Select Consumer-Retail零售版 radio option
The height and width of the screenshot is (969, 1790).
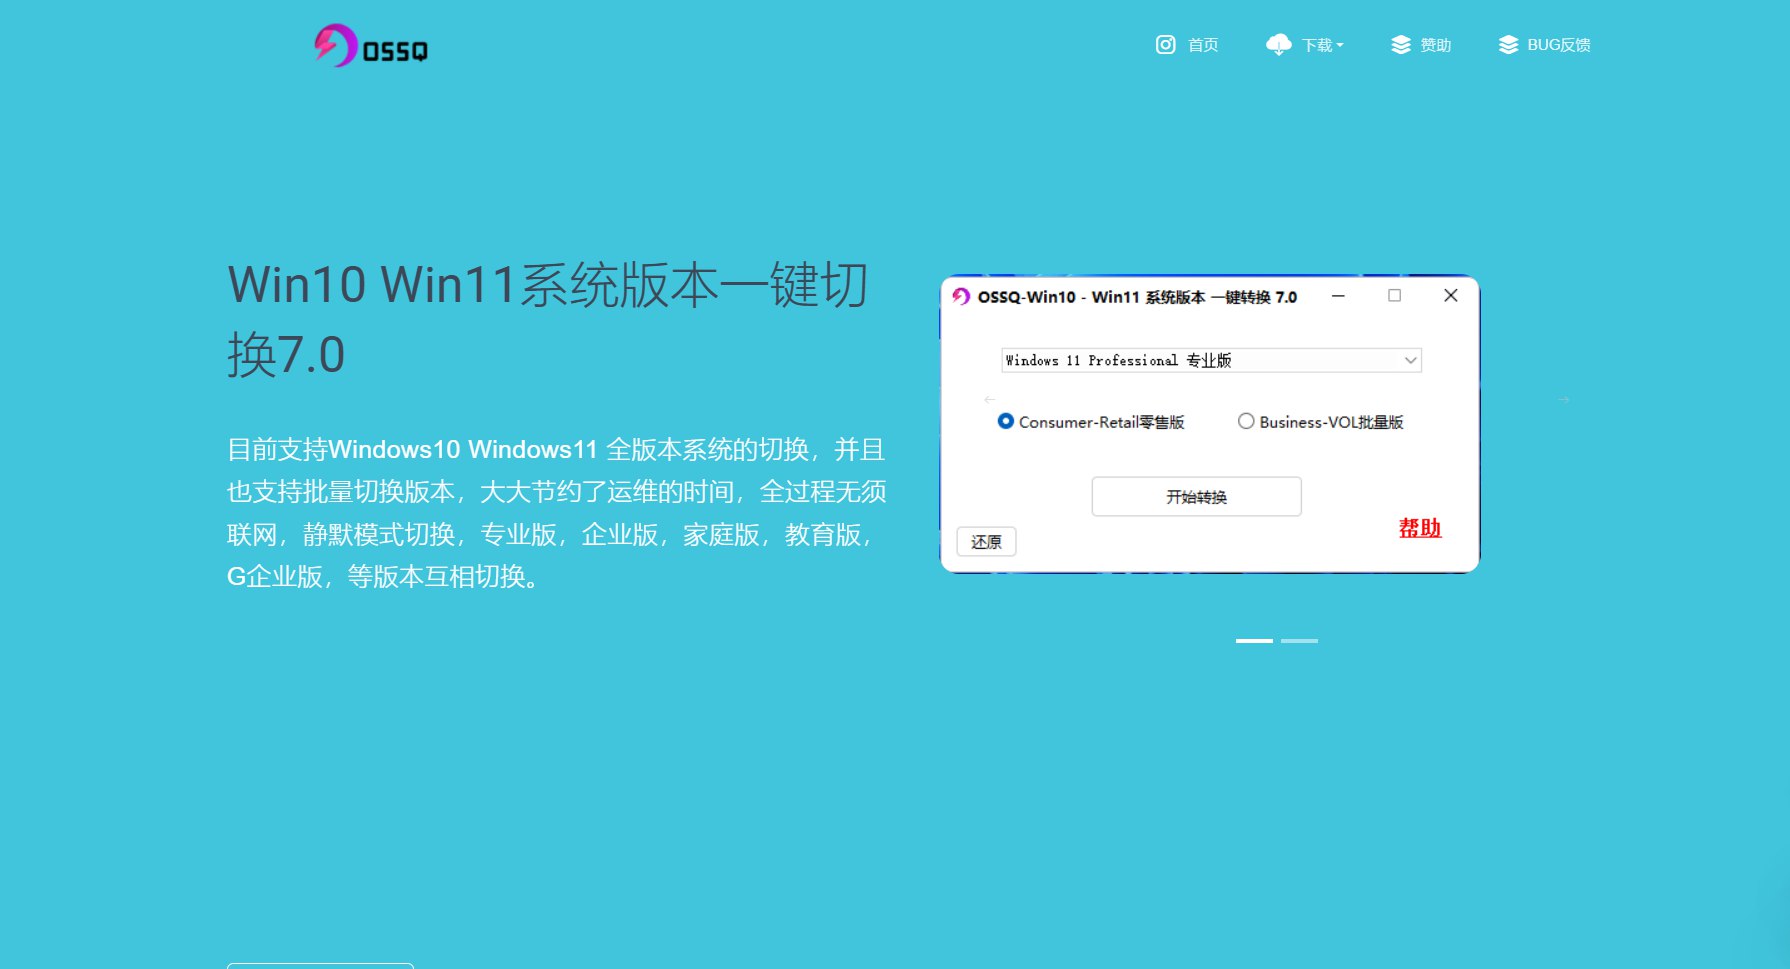coord(1091,422)
